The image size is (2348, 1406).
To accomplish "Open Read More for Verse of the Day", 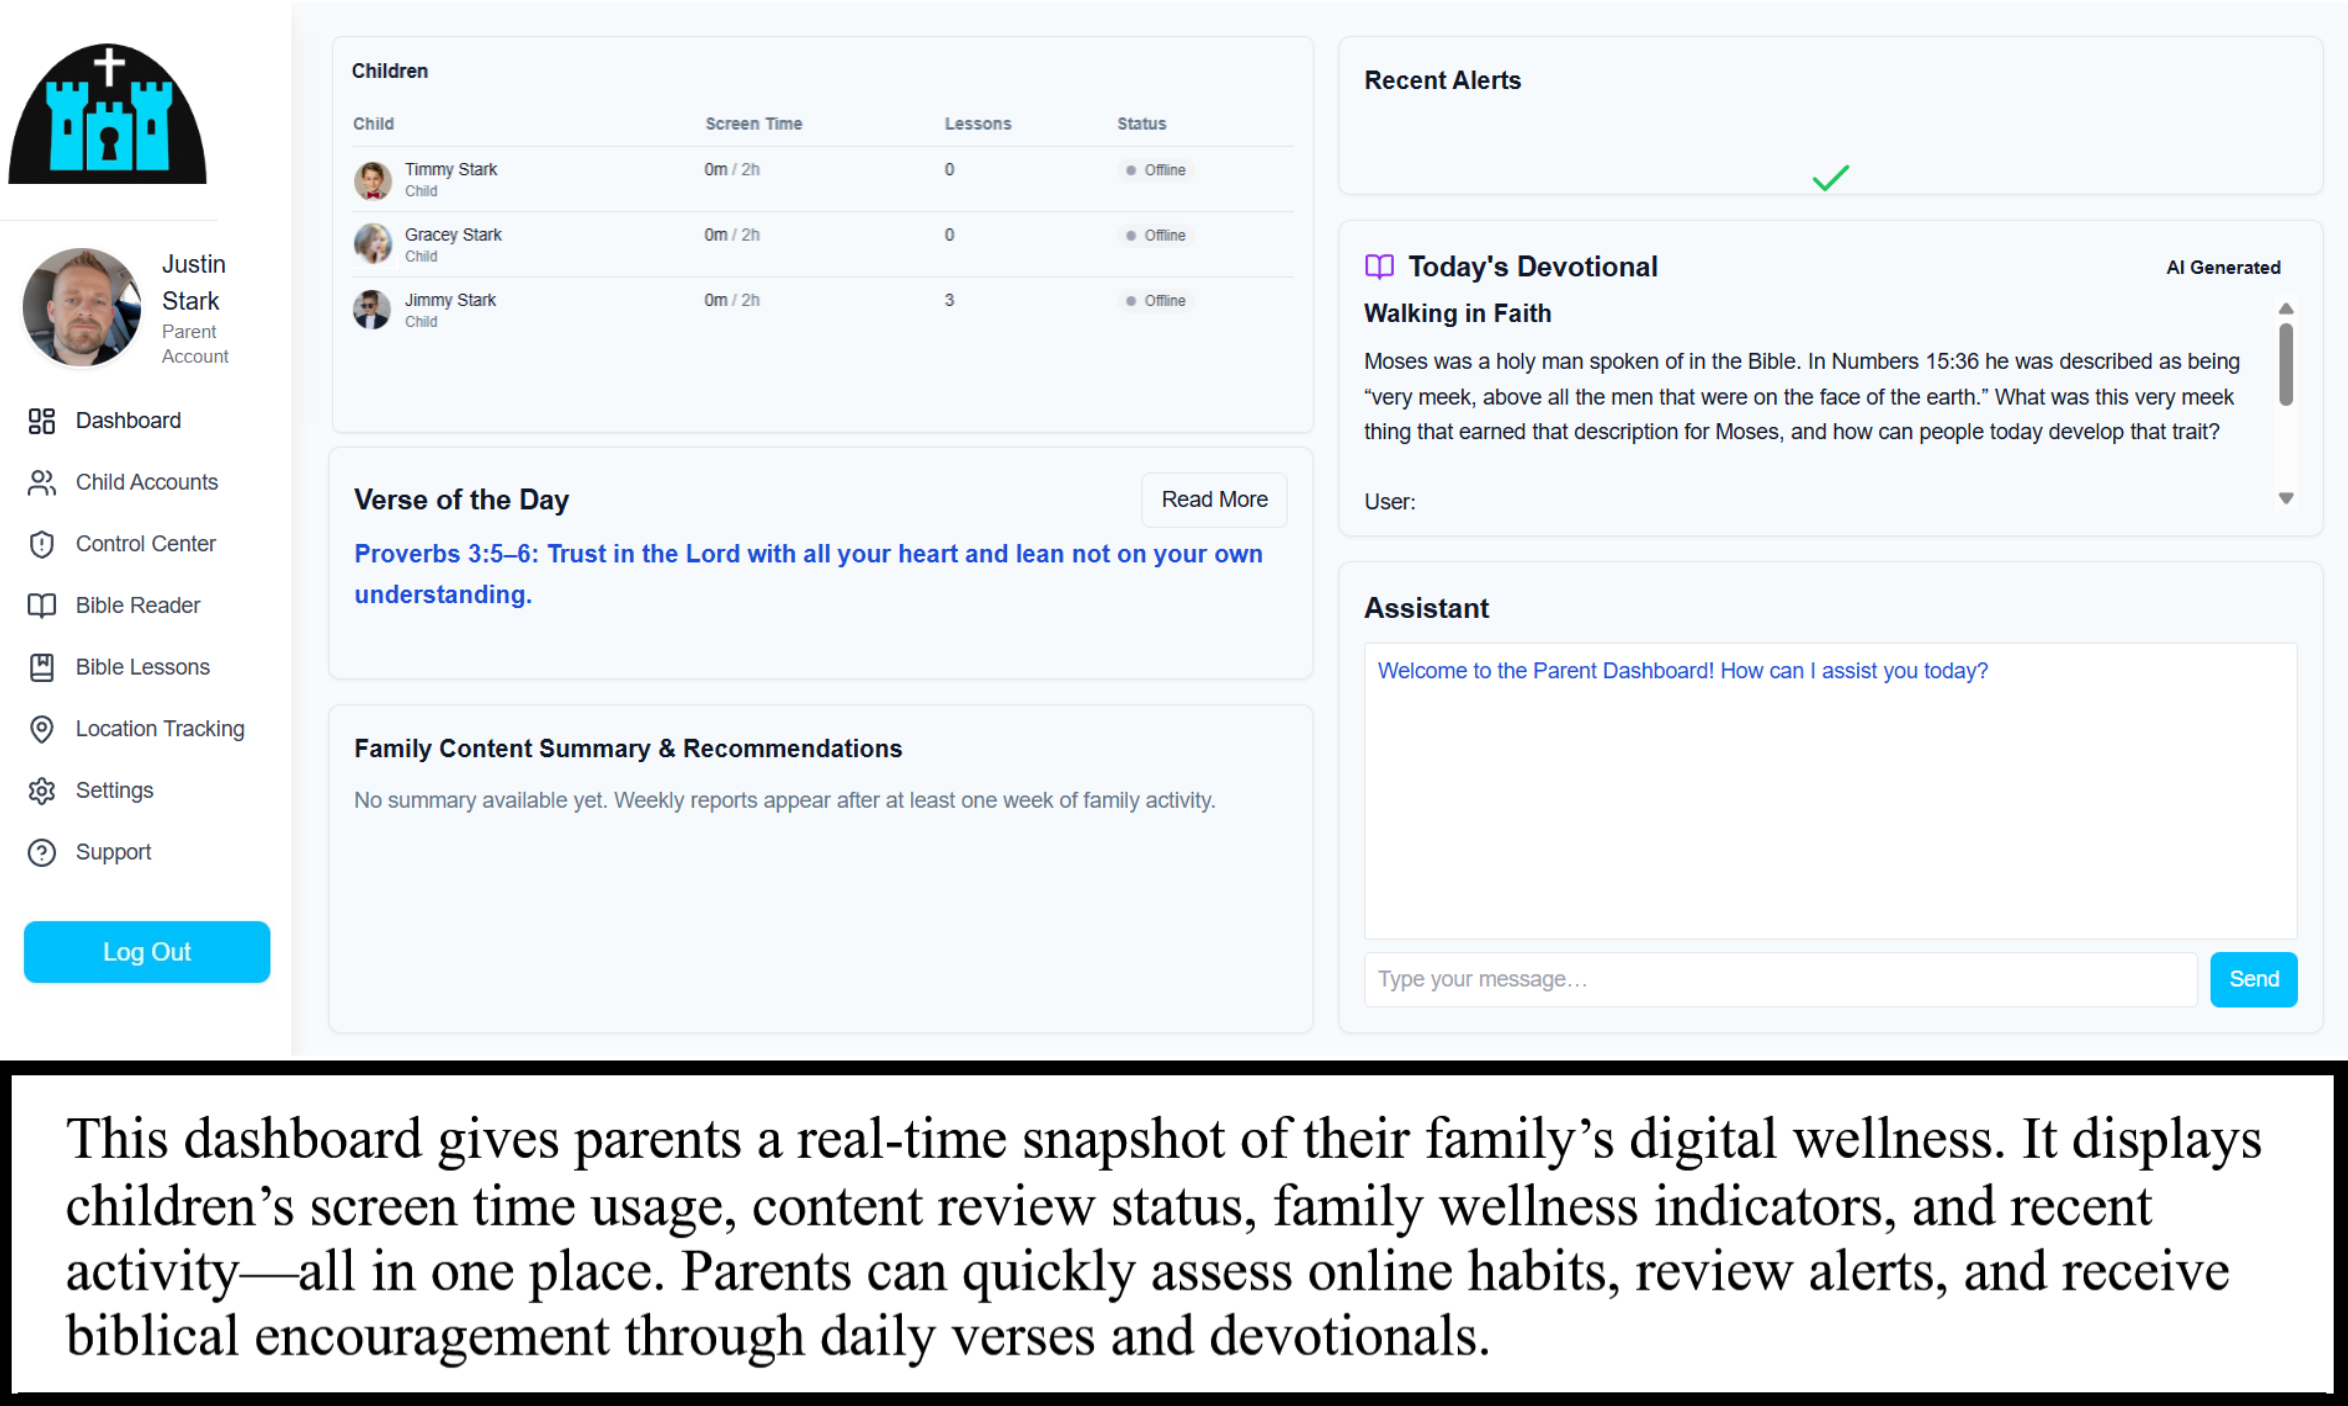I will (x=1214, y=499).
